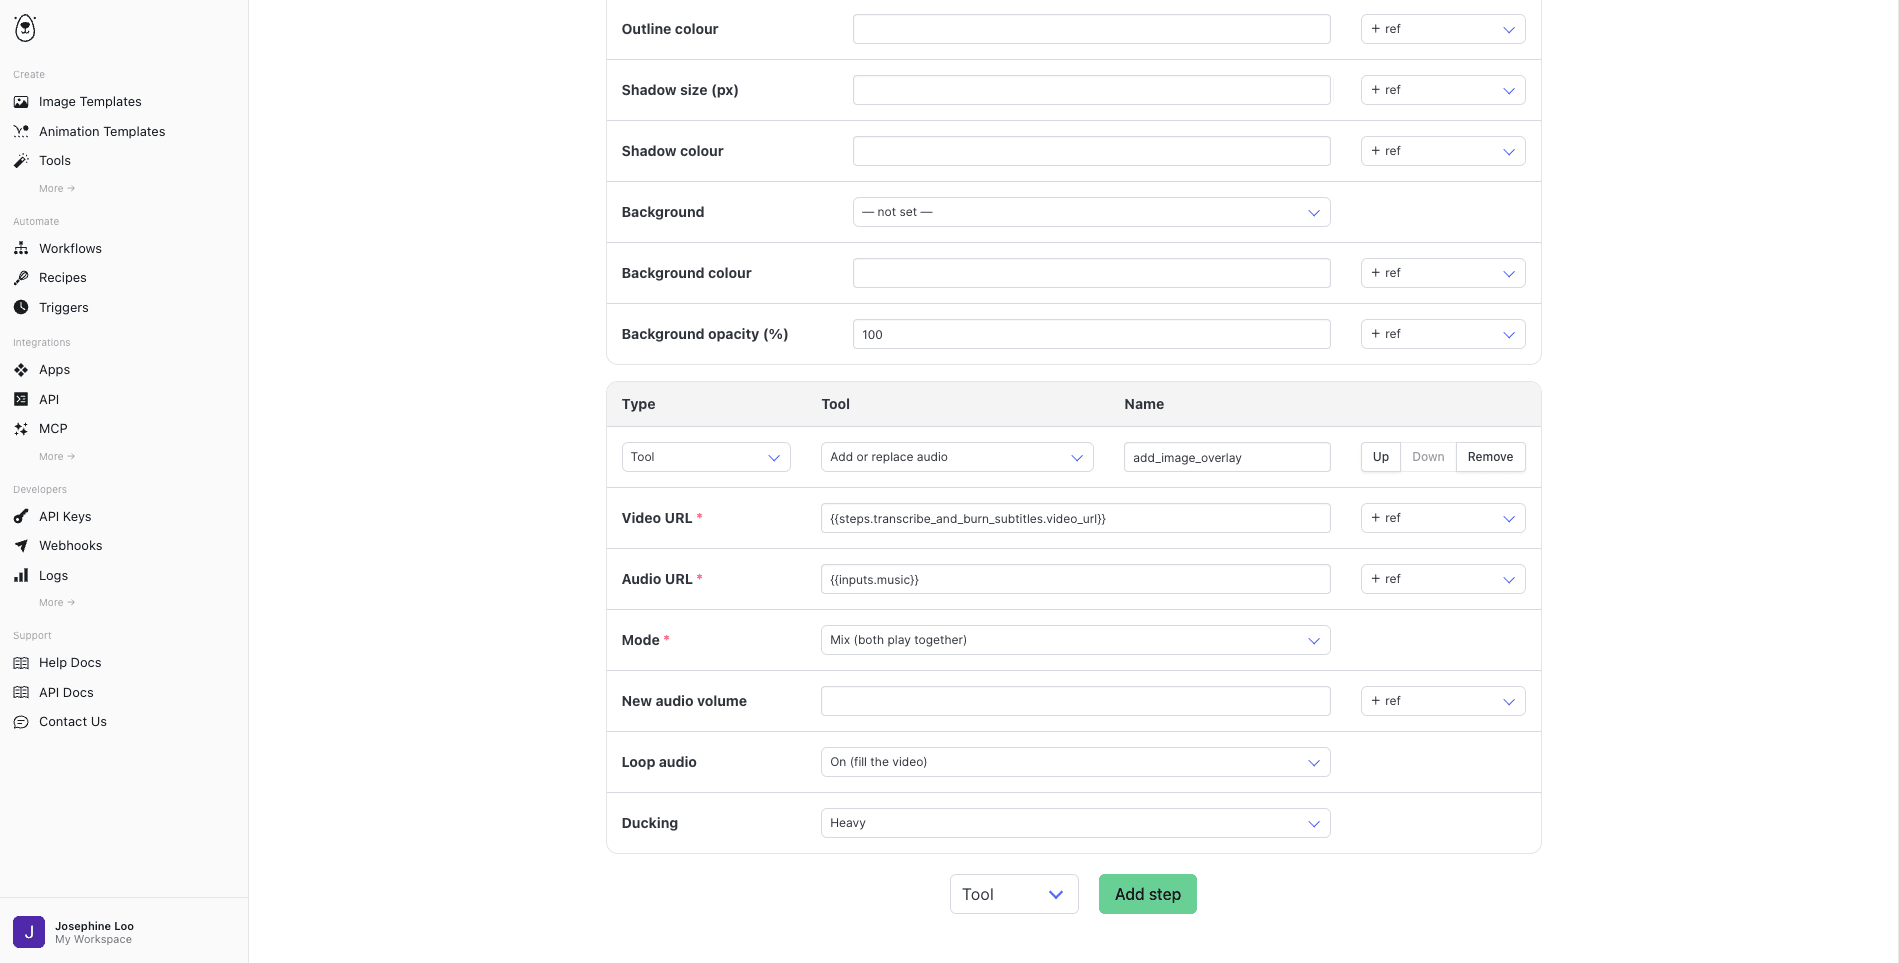
Task: Open Help Docs book icon
Action: tap(21, 663)
